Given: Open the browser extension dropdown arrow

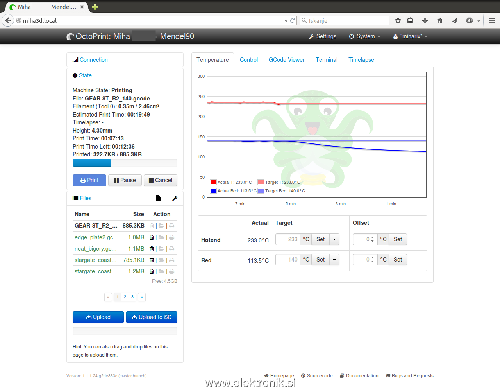Looking at the screenshot, I should point(479,21).
